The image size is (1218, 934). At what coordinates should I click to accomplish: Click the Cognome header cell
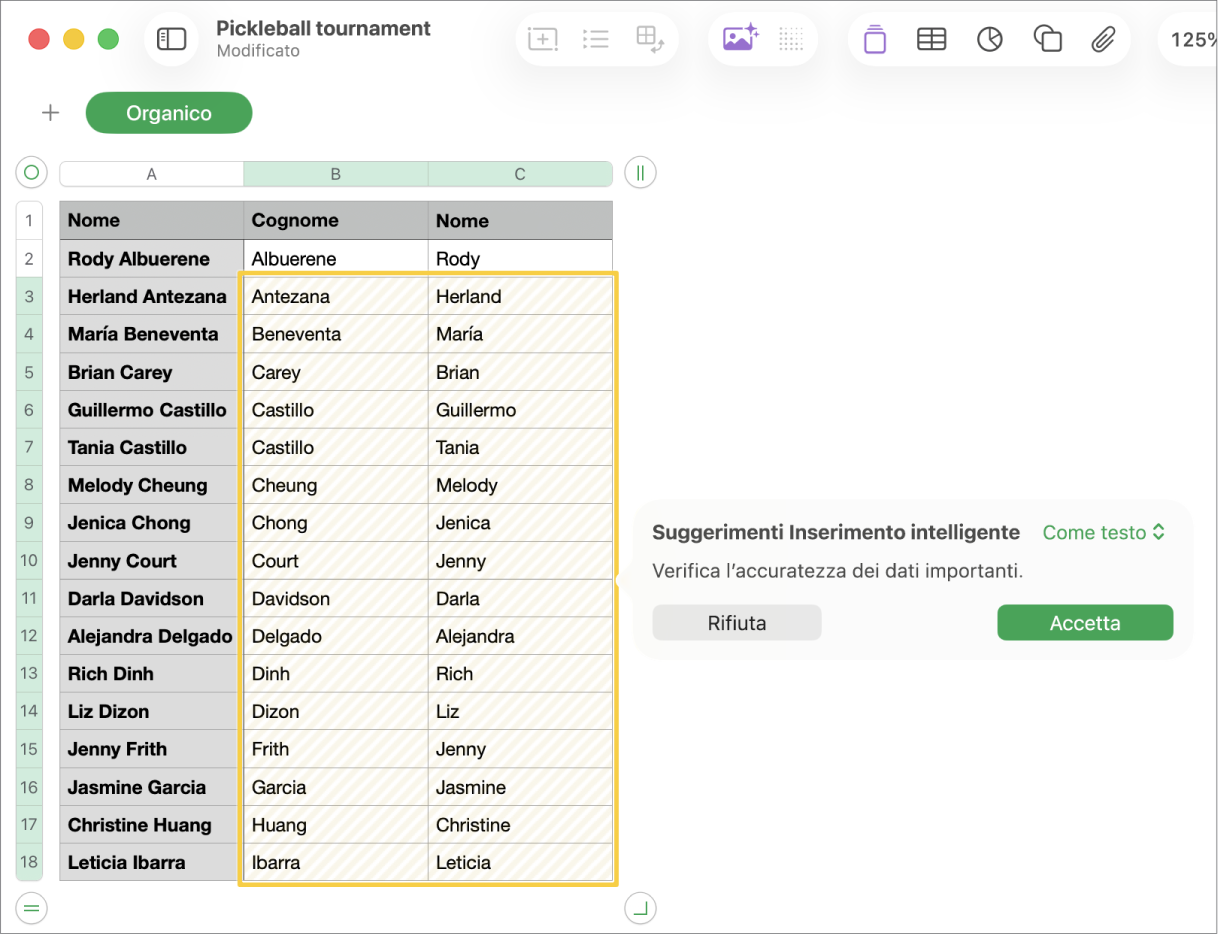point(336,221)
